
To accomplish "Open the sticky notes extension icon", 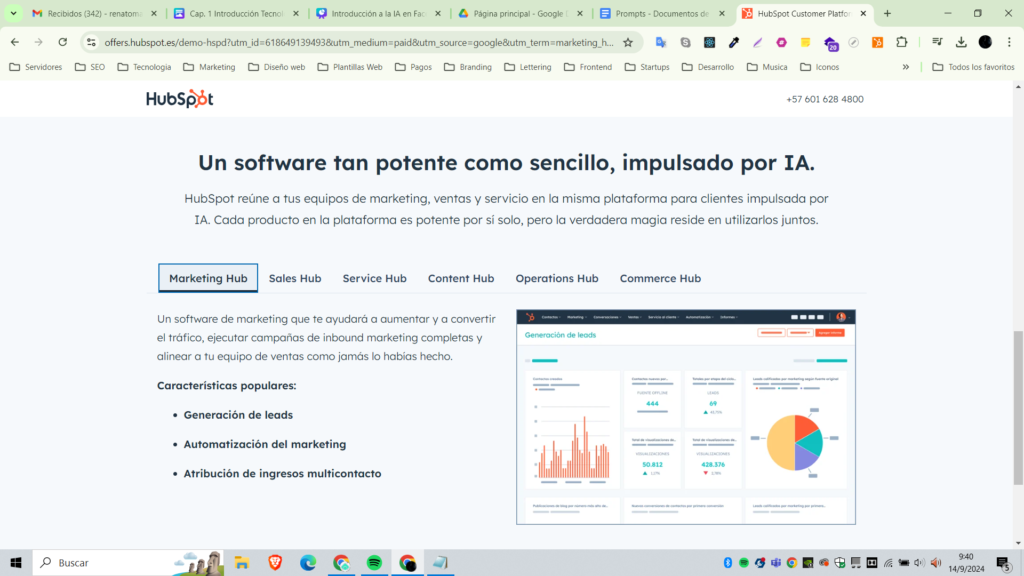I will 806,42.
